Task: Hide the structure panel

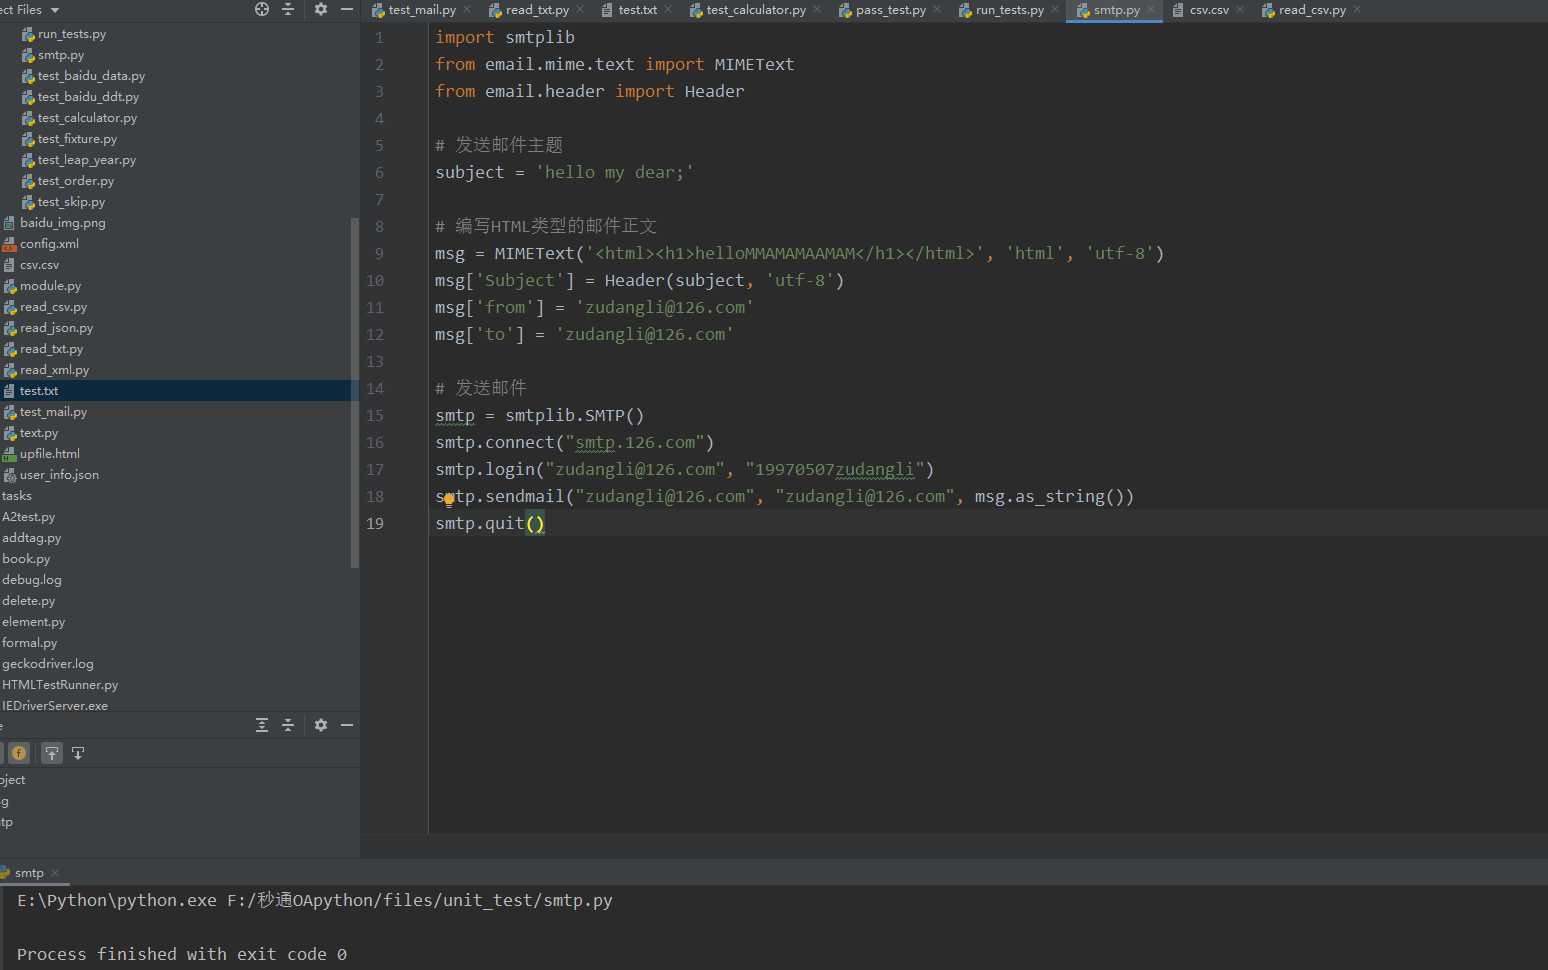Action: coord(347,725)
